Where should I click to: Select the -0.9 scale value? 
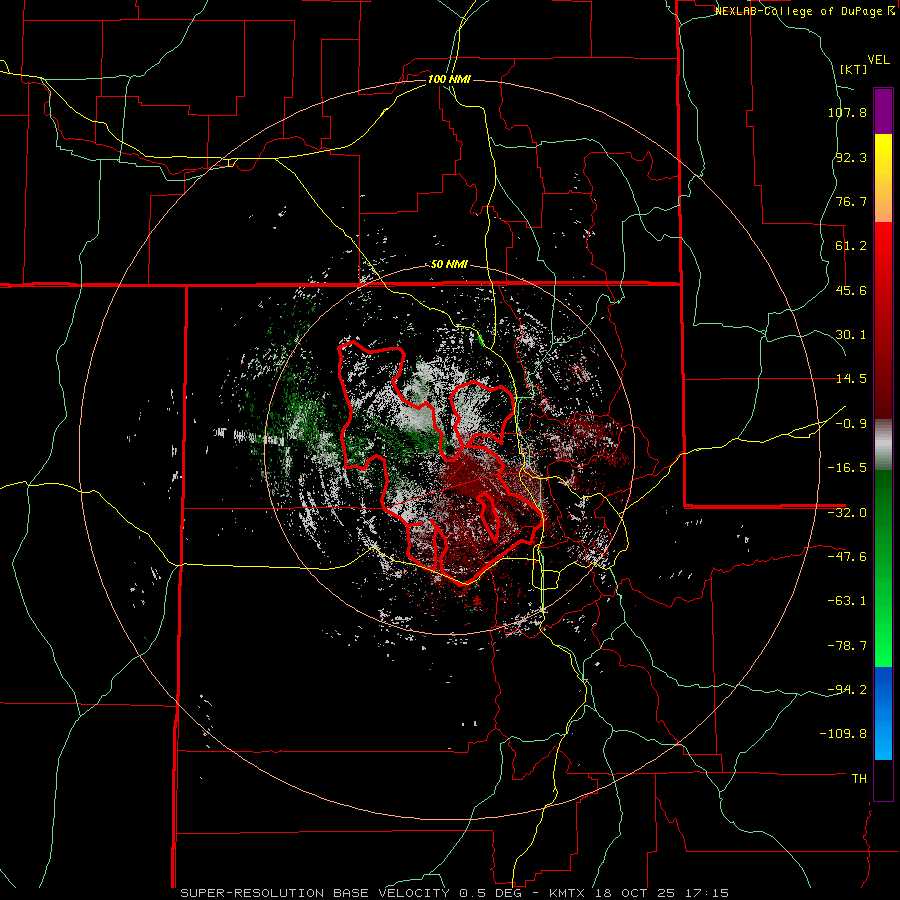[851, 424]
